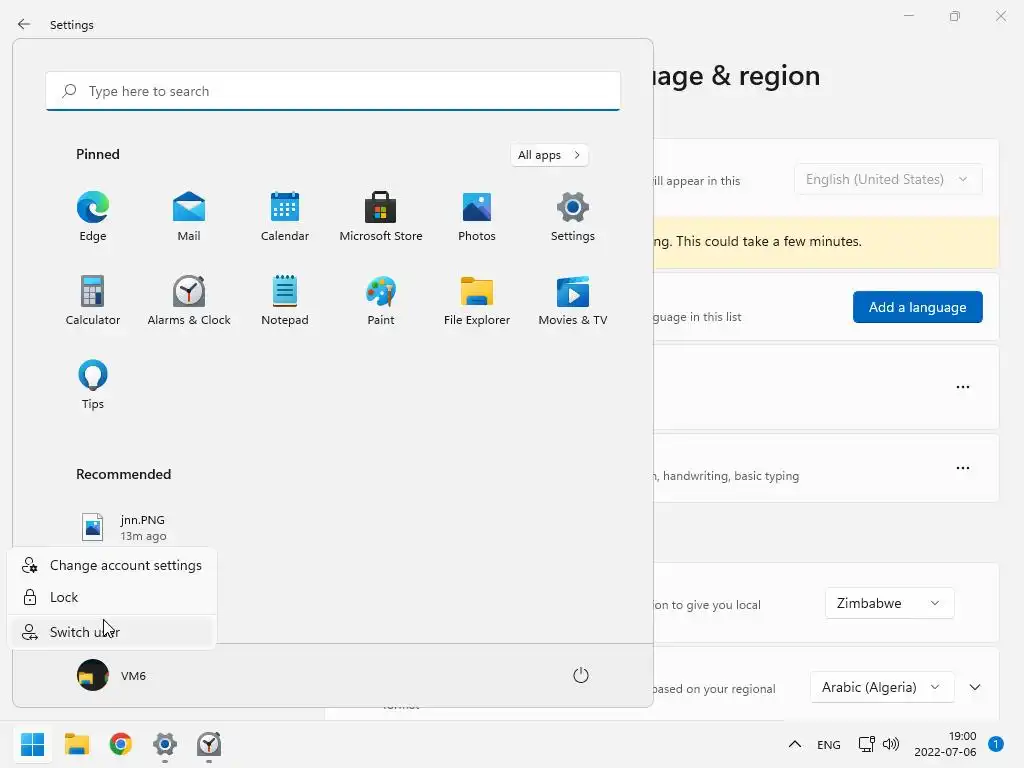The width and height of the screenshot is (1024, 768).
Task: Open Notepad from Start menu
Action: tap(285, 300)
